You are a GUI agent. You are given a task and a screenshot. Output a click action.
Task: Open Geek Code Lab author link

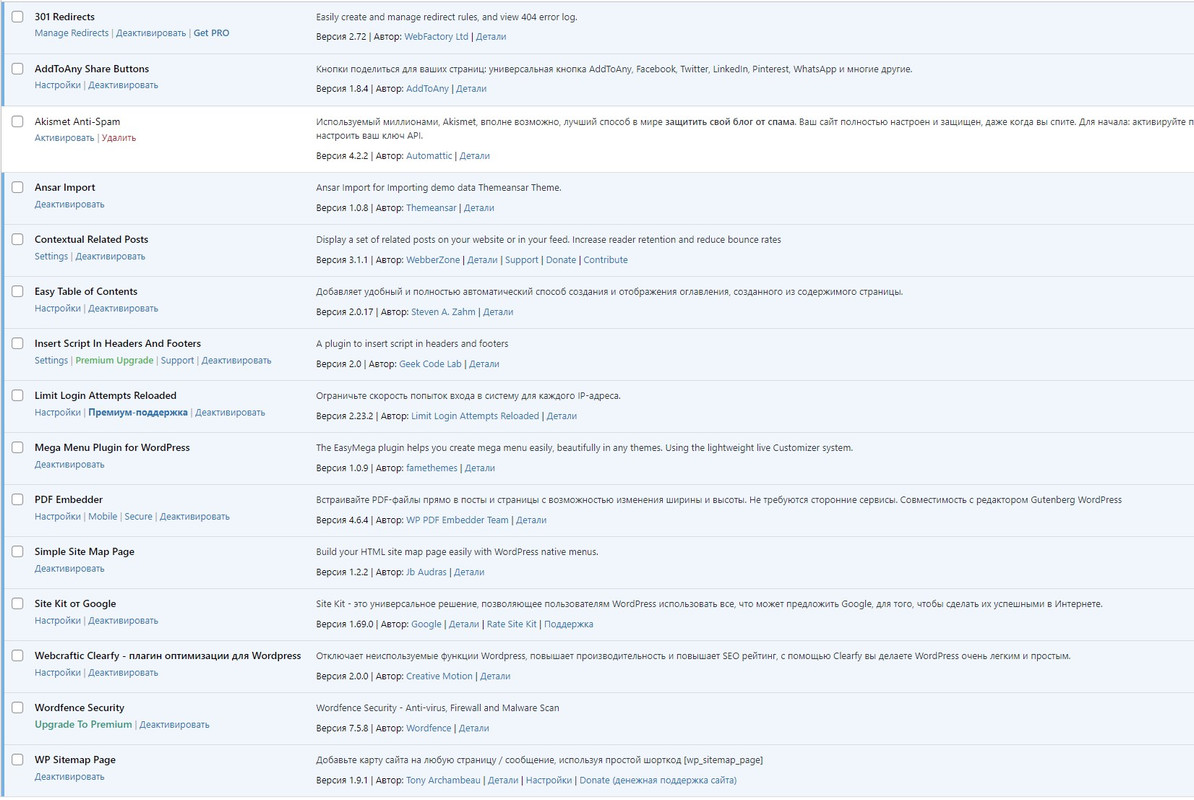coord(430,364)
